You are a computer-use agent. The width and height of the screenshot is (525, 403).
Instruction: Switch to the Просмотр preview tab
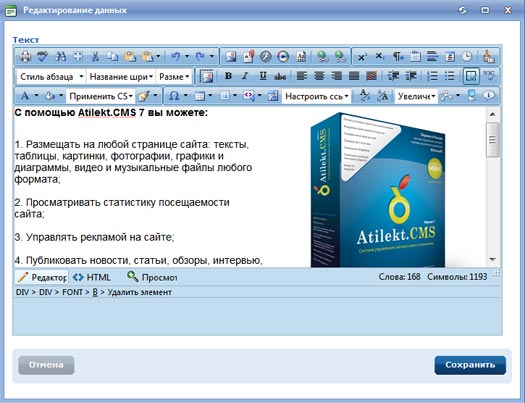(x=152, y=277)
